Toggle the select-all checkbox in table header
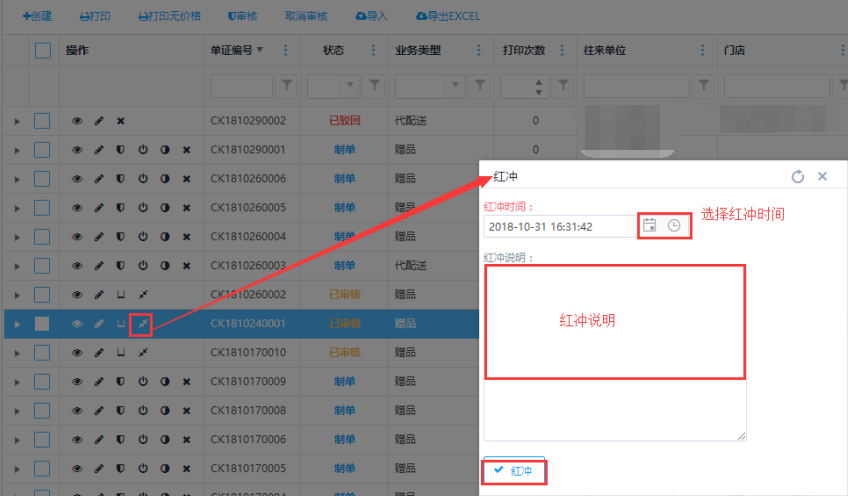Image resolution: width=848 pixels, height=496 pixels. click(42, 50)
